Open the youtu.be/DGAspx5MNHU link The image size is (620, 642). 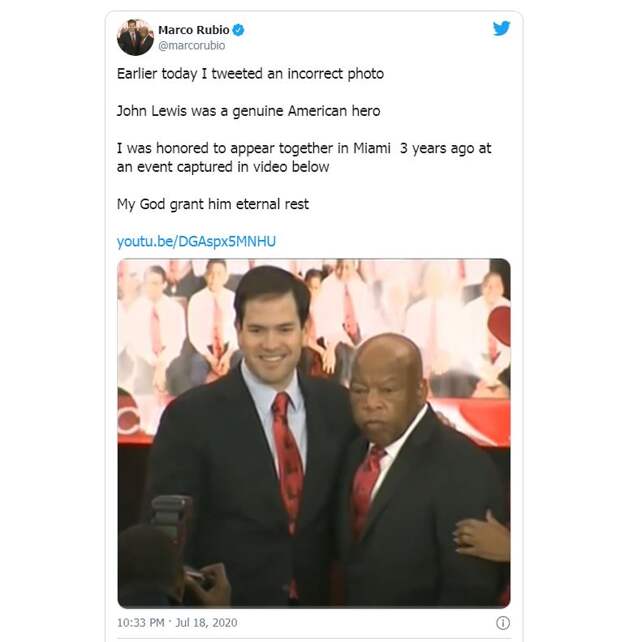[196, 241]
